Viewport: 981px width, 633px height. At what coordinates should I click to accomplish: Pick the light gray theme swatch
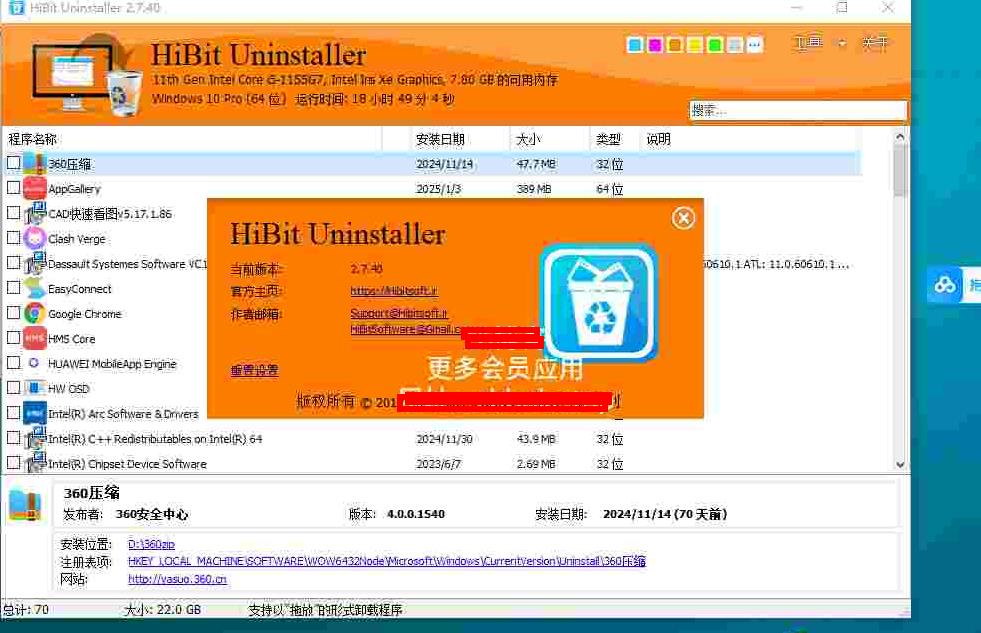coord(735,45)
